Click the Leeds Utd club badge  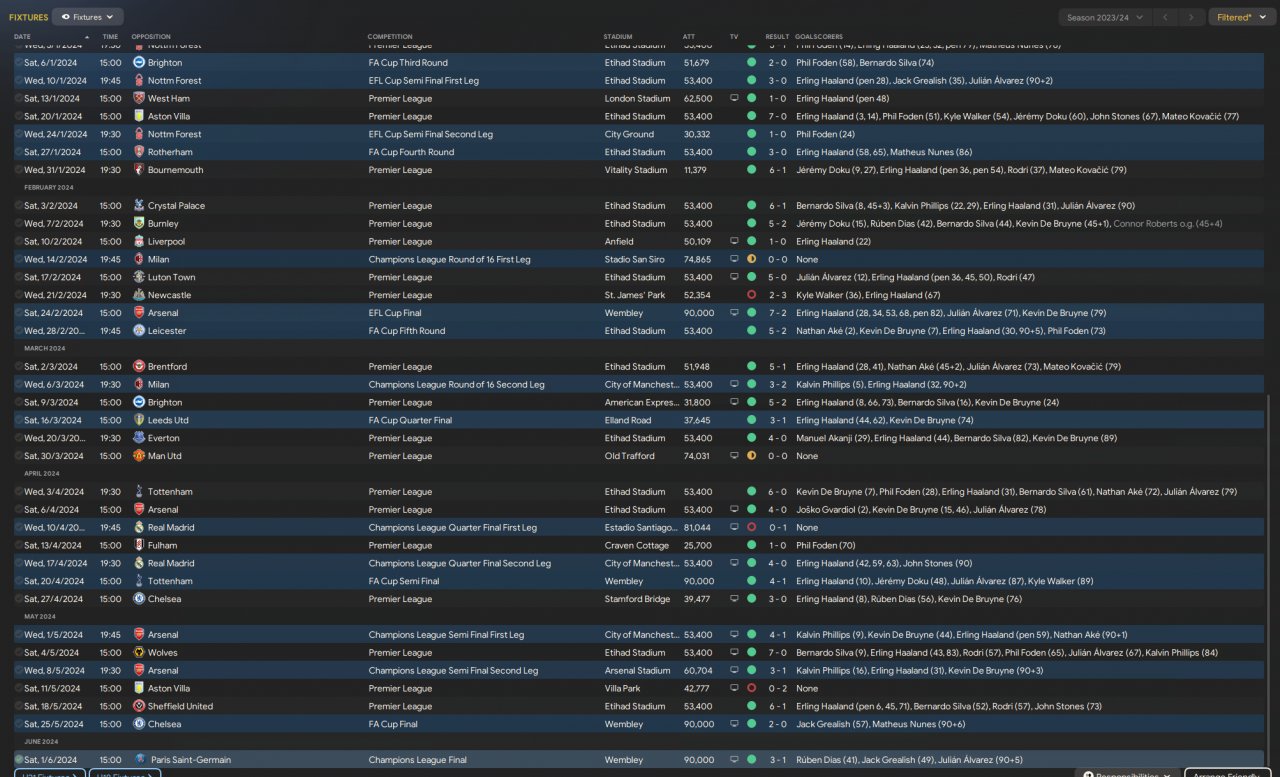139,420
